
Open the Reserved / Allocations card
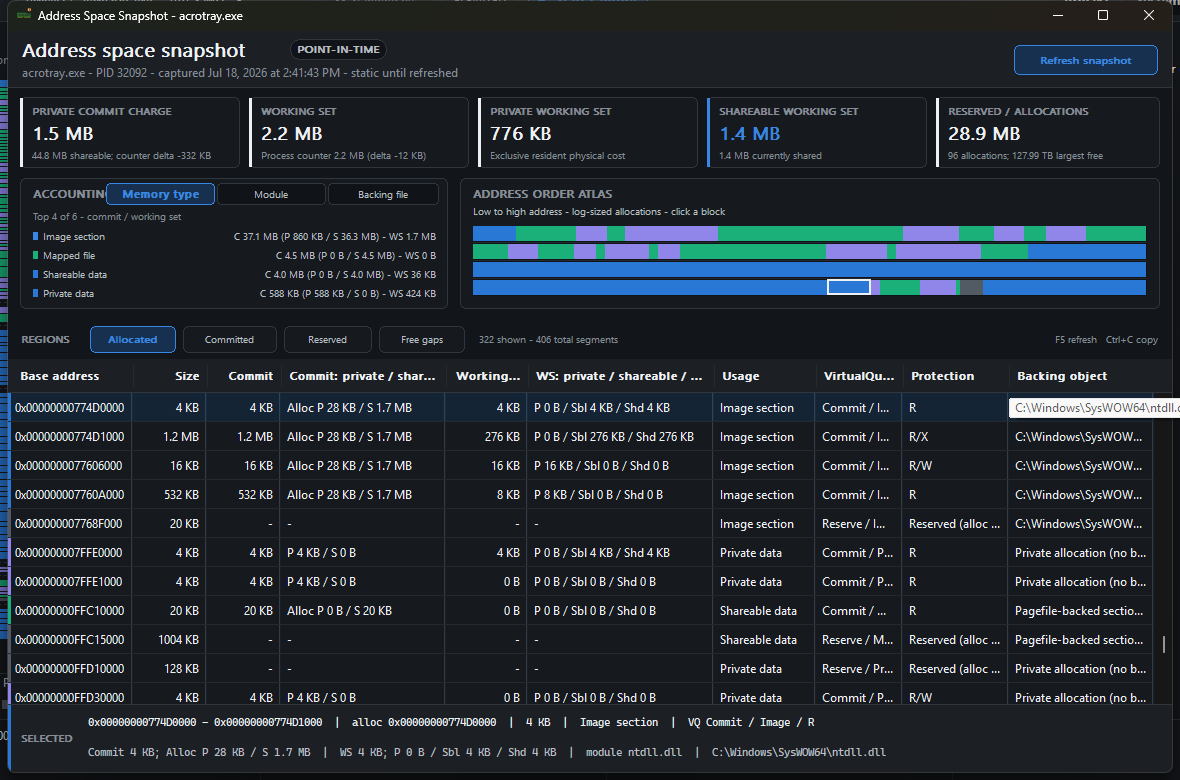tap(1048, 133)
